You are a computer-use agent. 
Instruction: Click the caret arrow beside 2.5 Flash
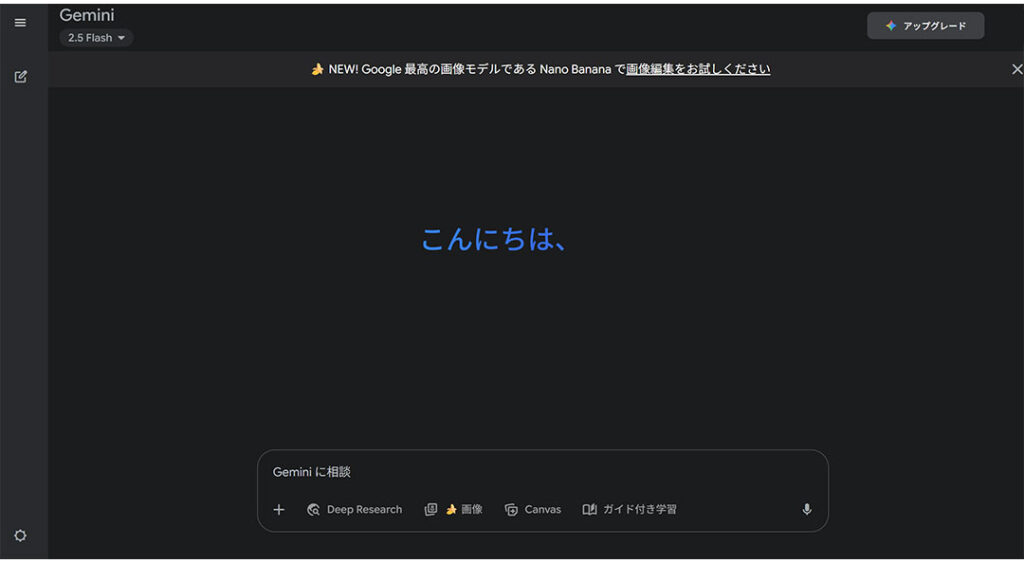pos(122,38)
